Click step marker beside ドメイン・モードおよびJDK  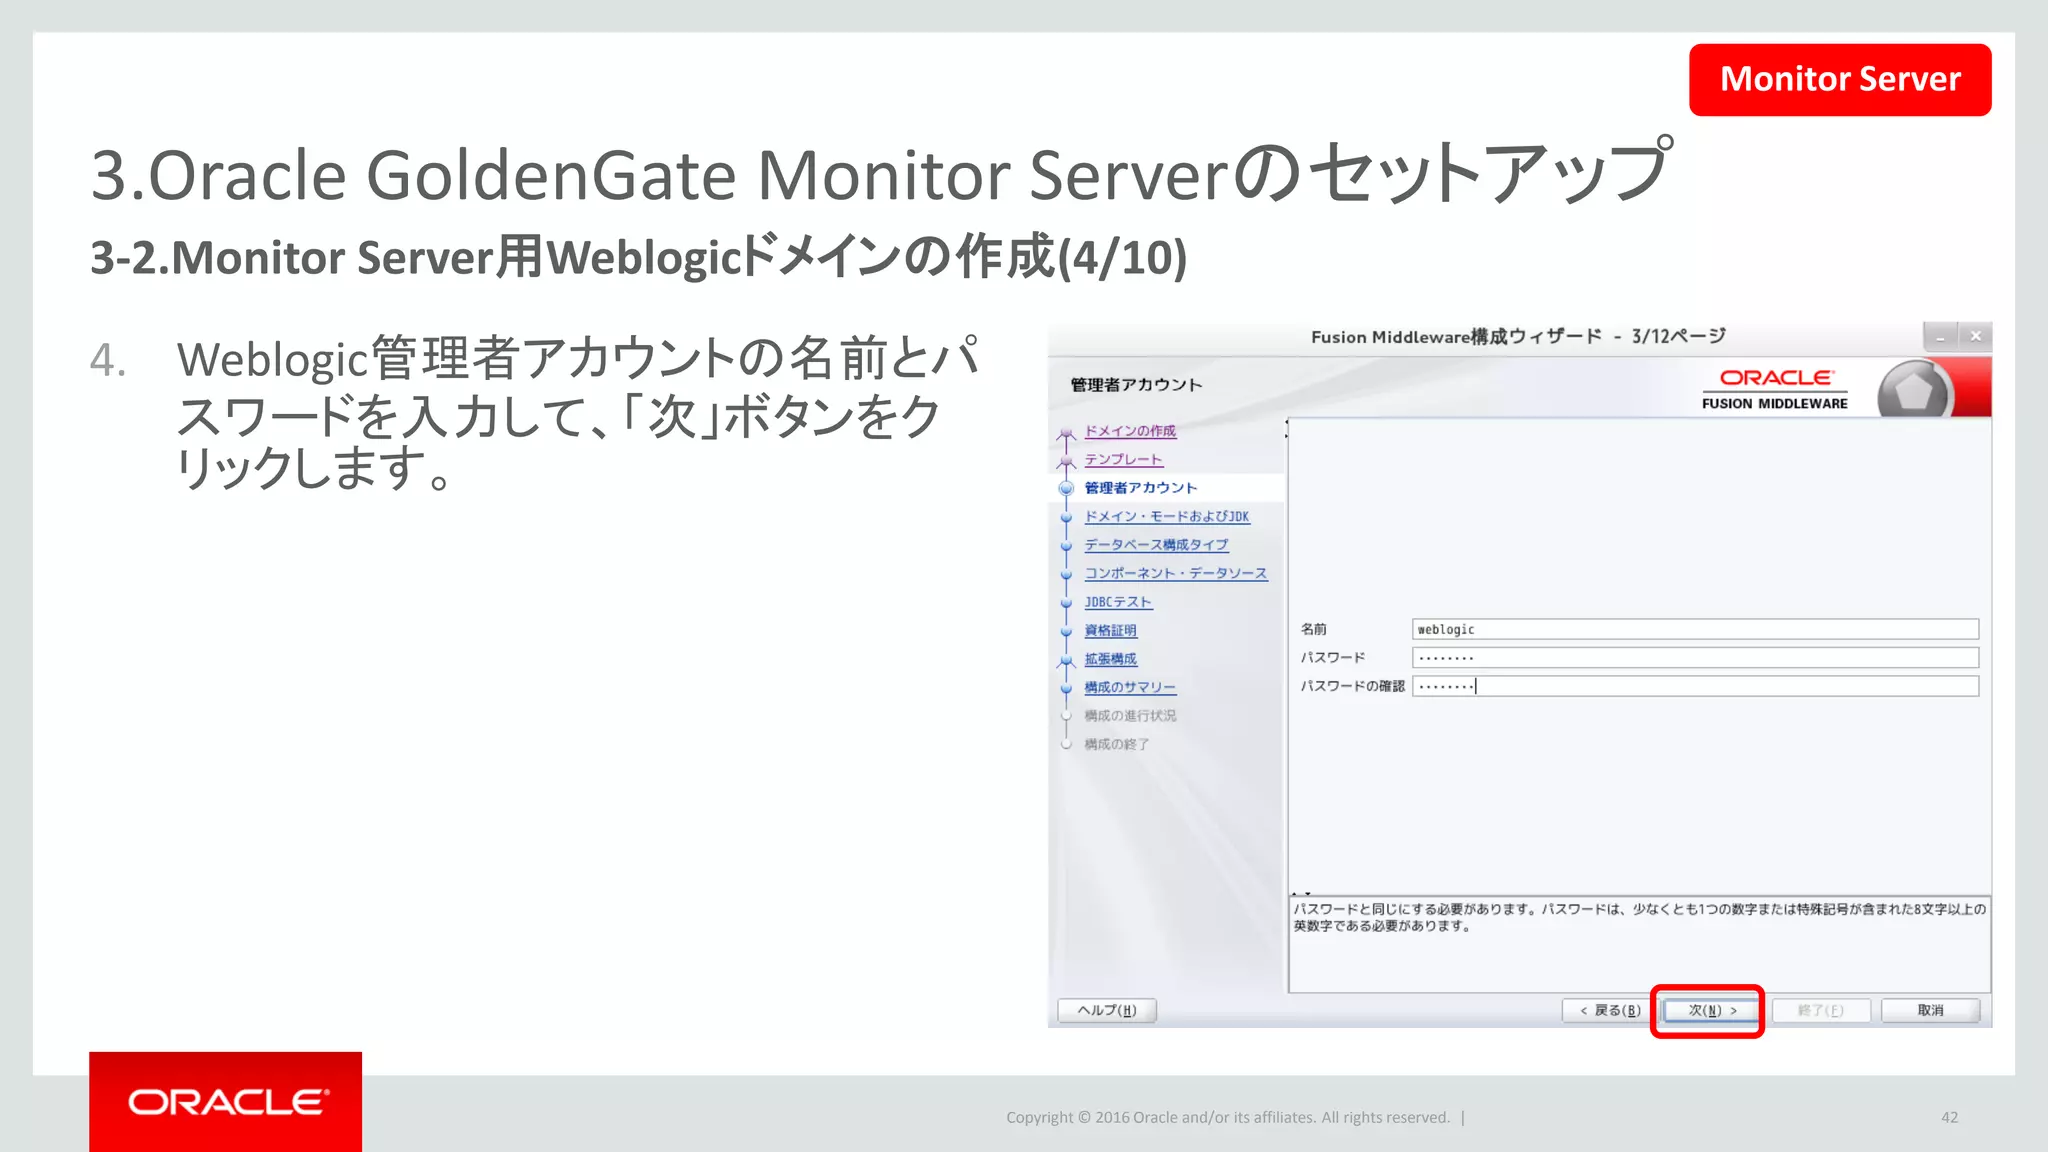1066,517
